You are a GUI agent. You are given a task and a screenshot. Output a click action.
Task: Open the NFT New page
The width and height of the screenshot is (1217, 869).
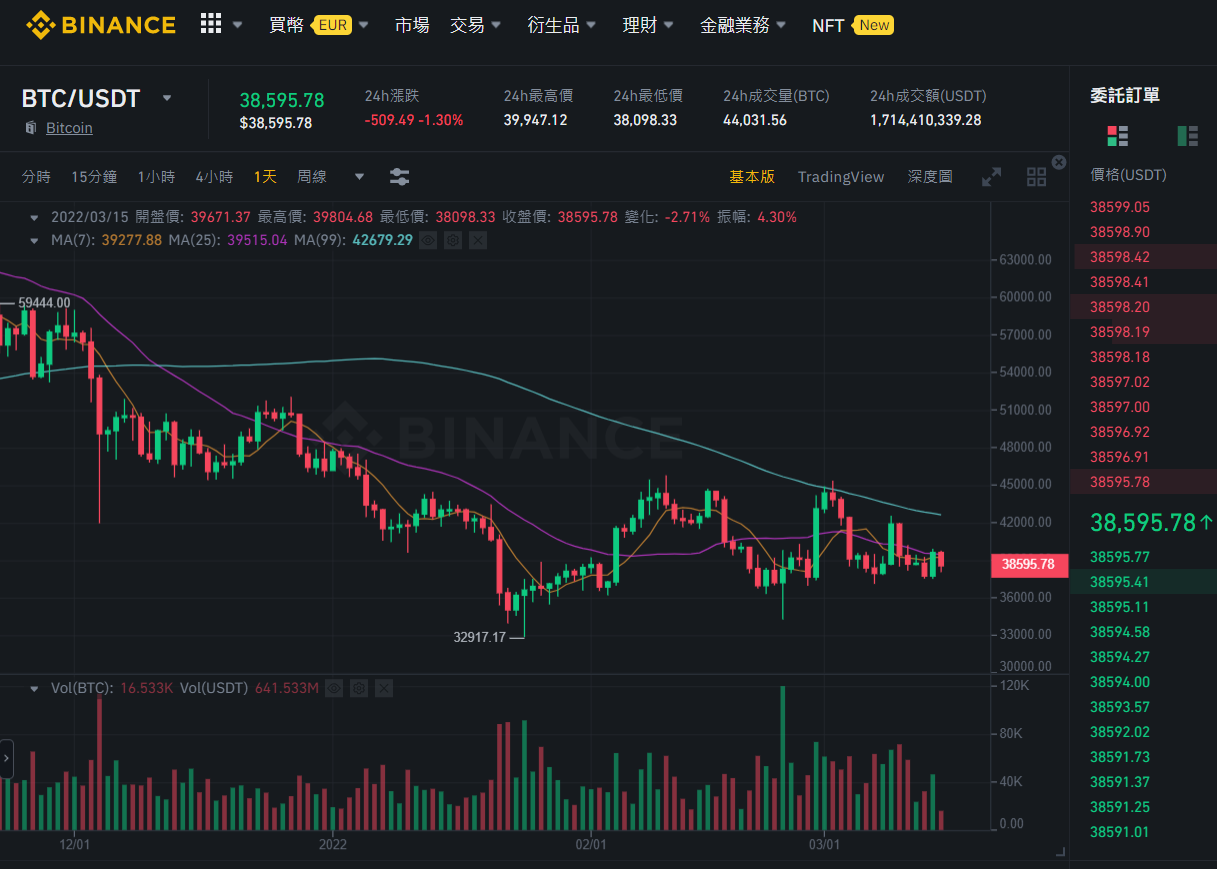(x=852, y=25)
